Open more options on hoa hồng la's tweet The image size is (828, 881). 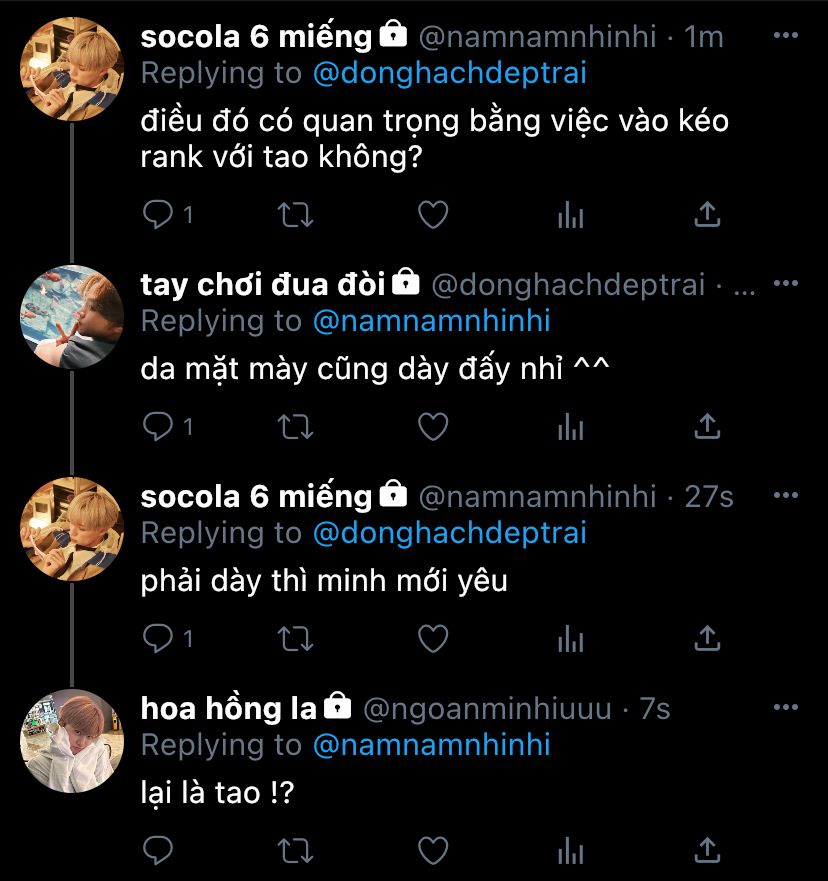[787, 709]
